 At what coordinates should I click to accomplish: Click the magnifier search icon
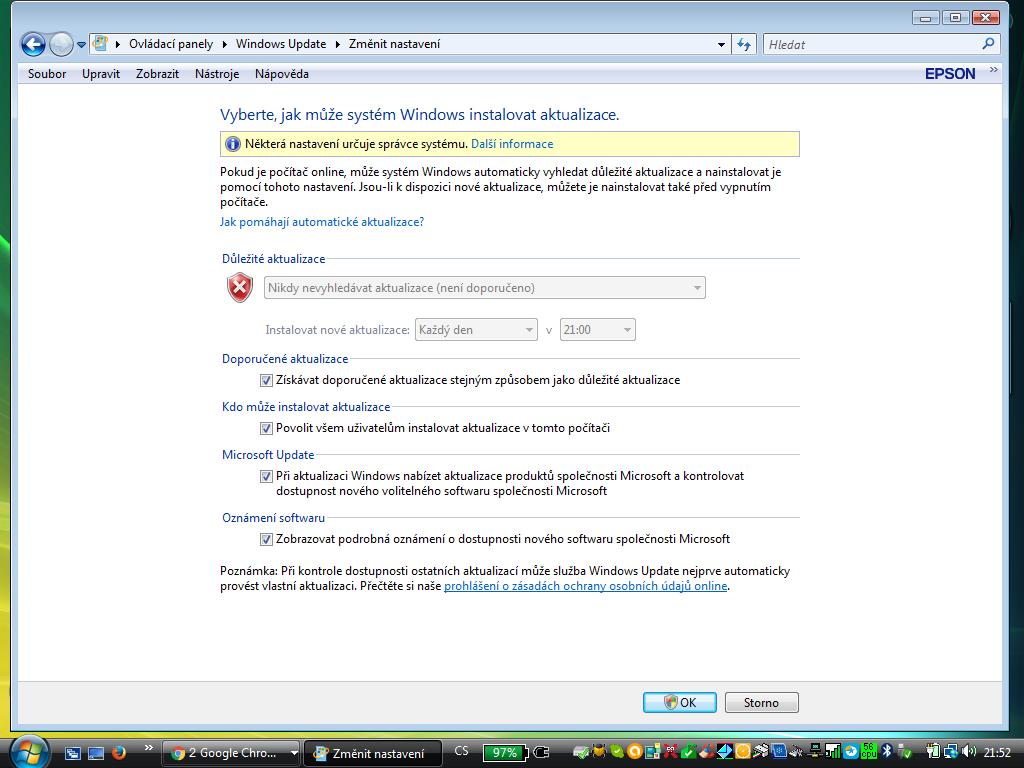click(x=988, y=44)
